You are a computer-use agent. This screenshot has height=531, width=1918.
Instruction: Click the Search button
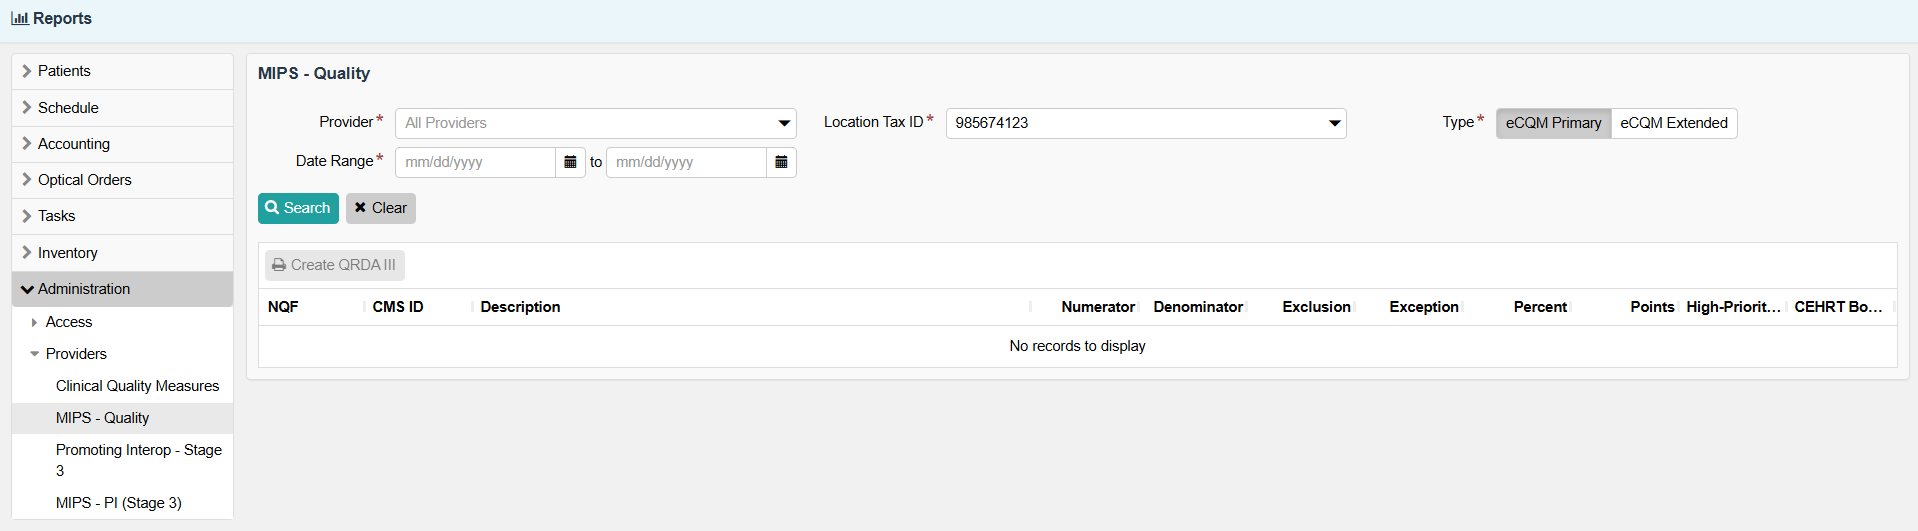pos(298,208)
